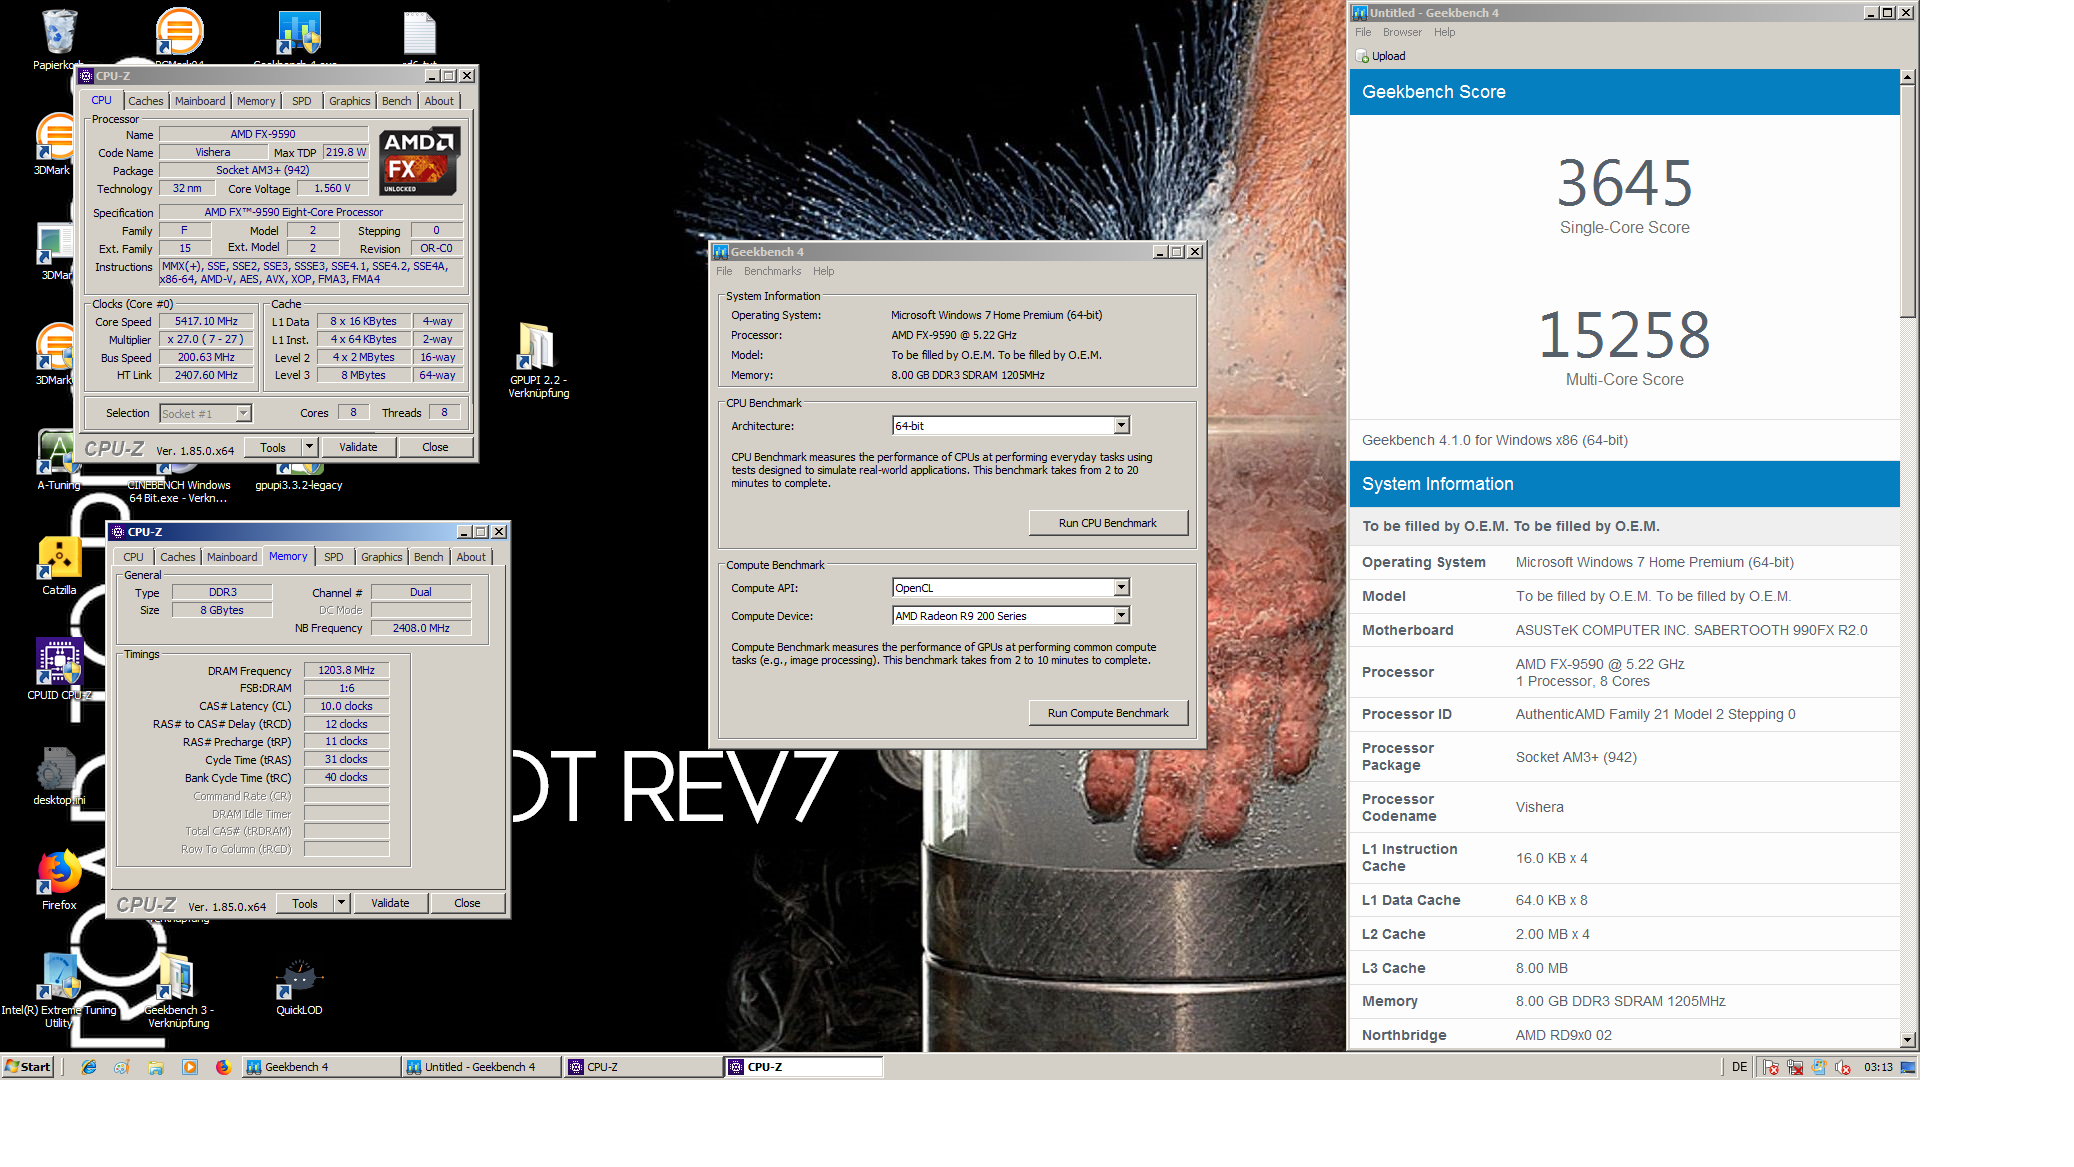Switch to Caches tab in upper CPU-Z window

(145, 101)
